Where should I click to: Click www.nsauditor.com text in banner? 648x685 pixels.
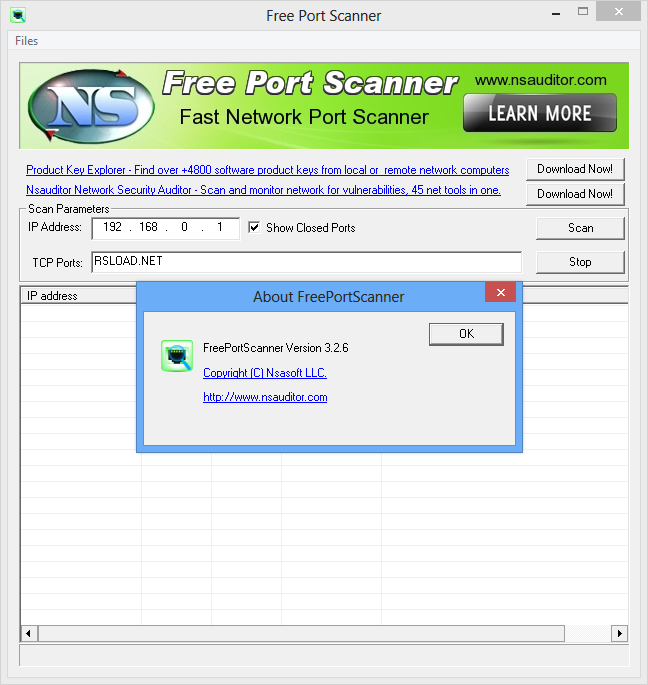click(541, 80)
